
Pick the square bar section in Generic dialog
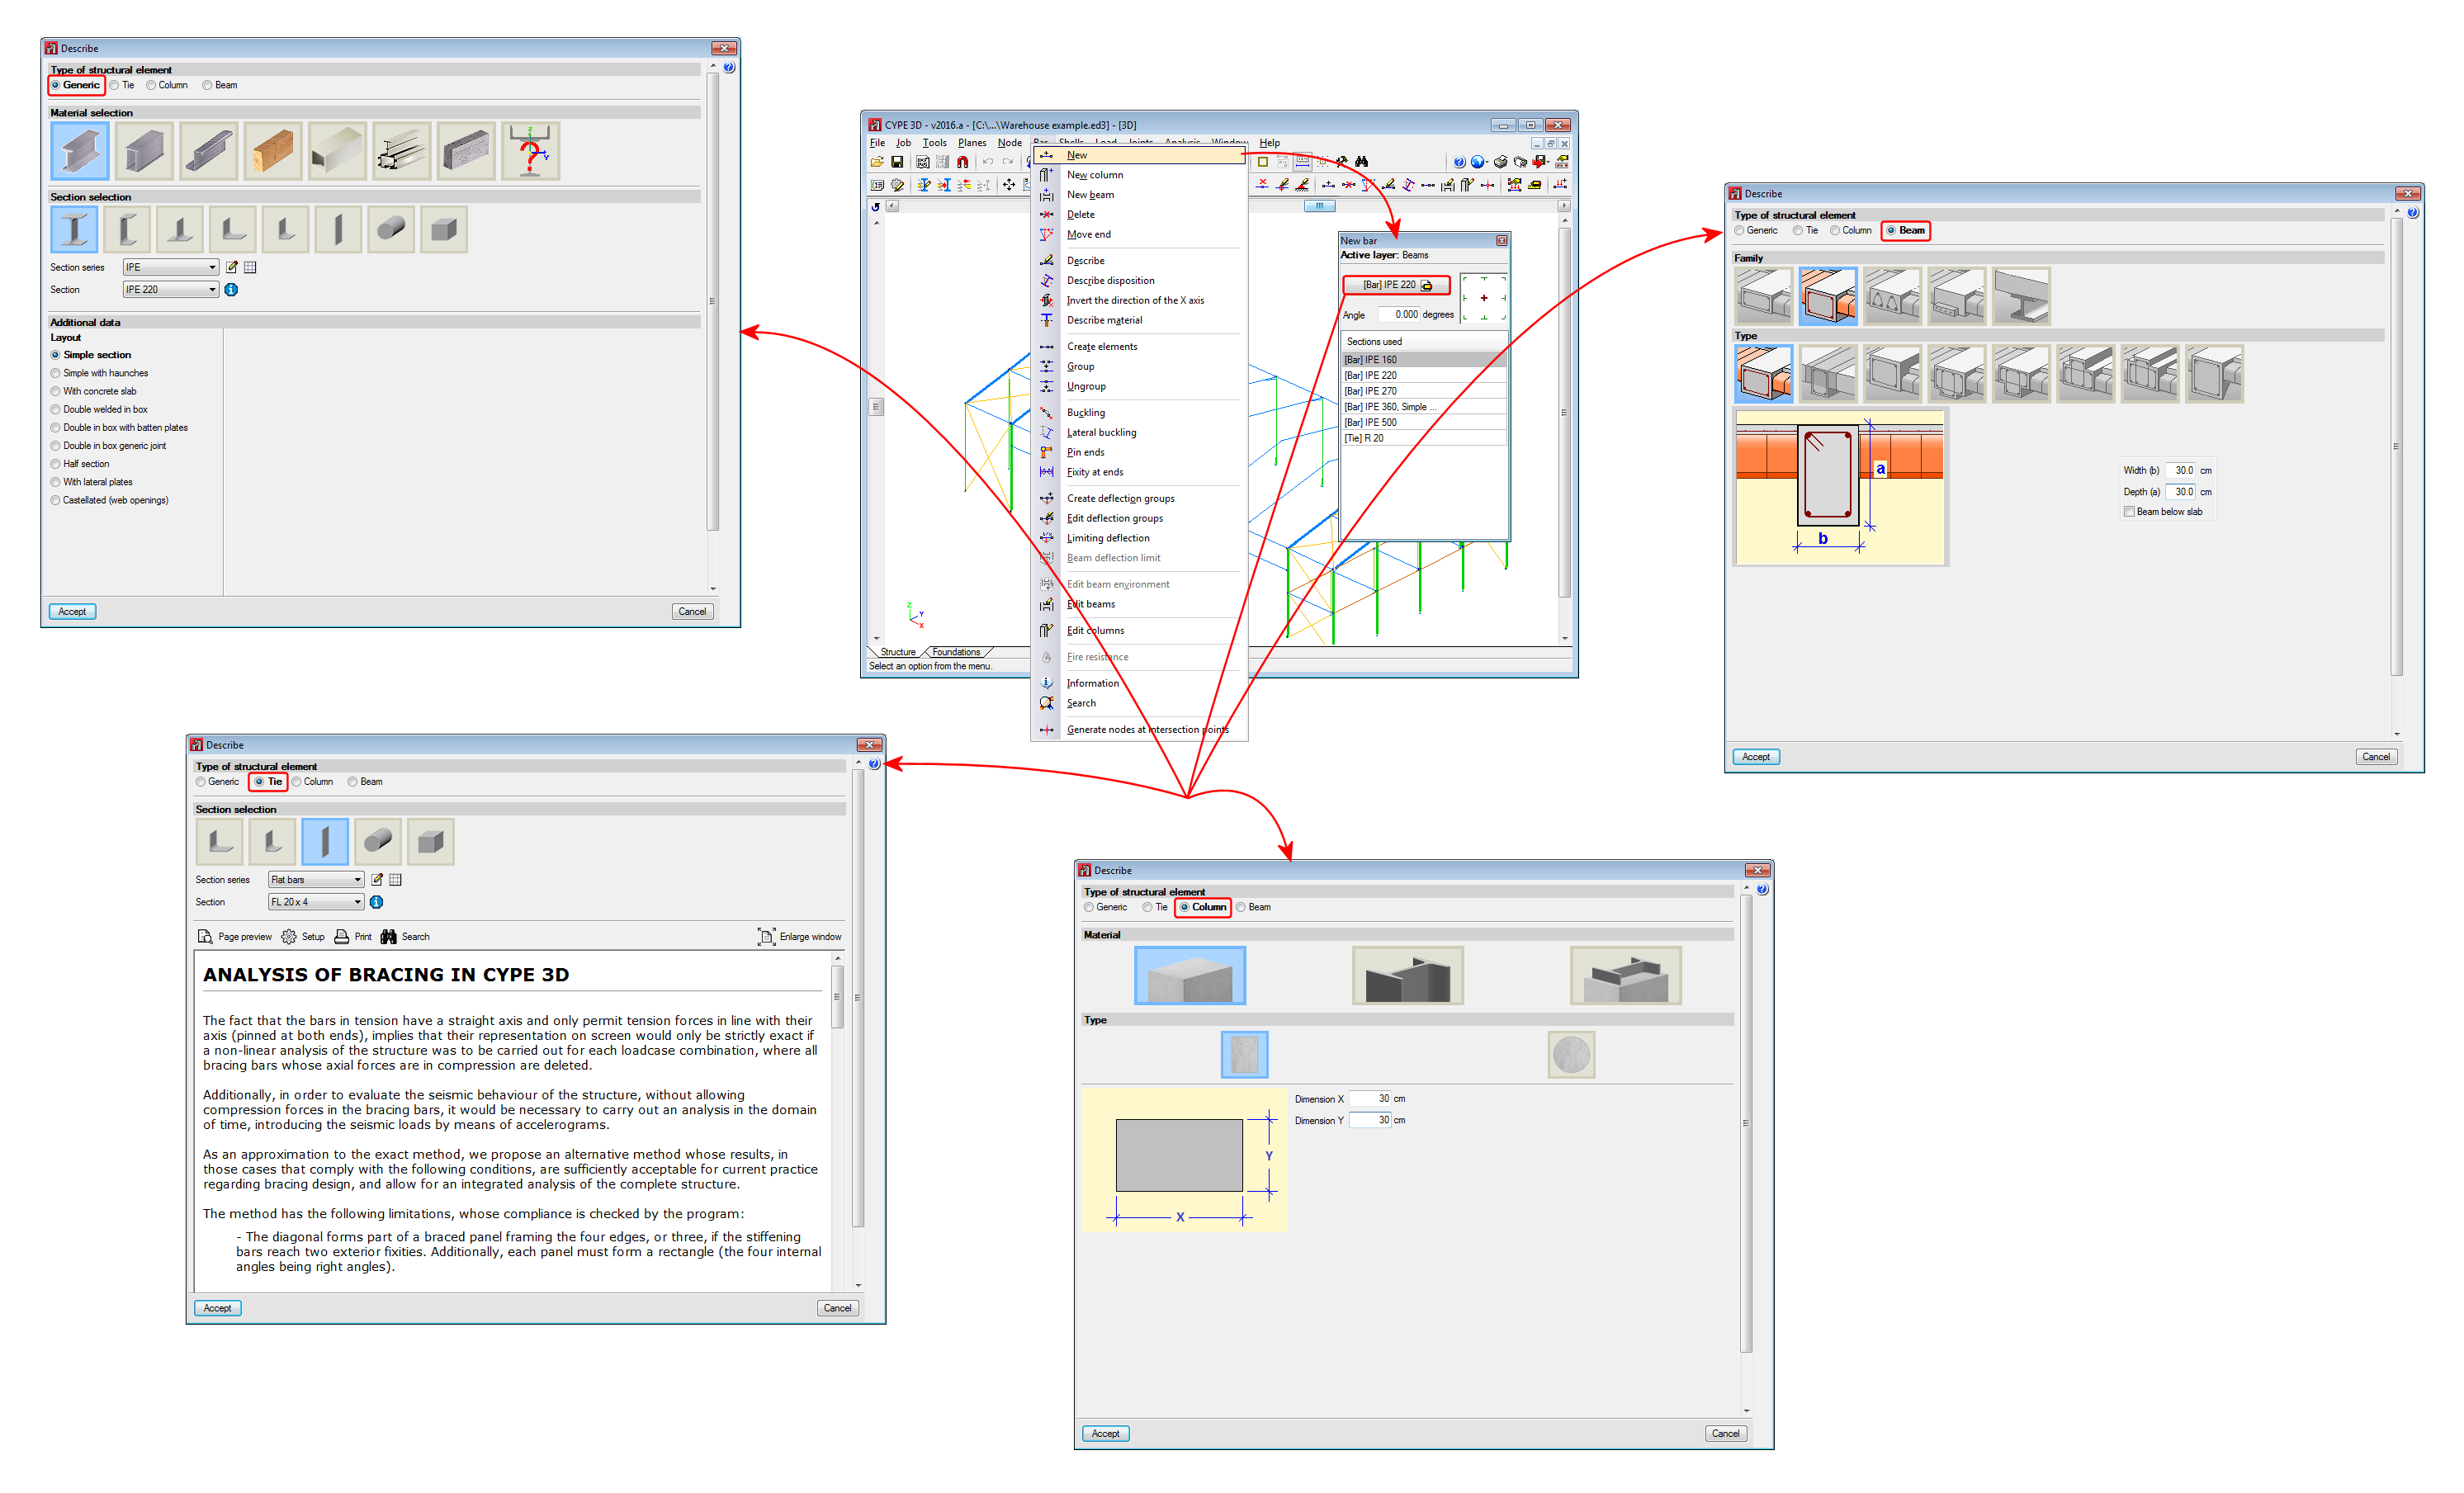(x=444, y=229)
